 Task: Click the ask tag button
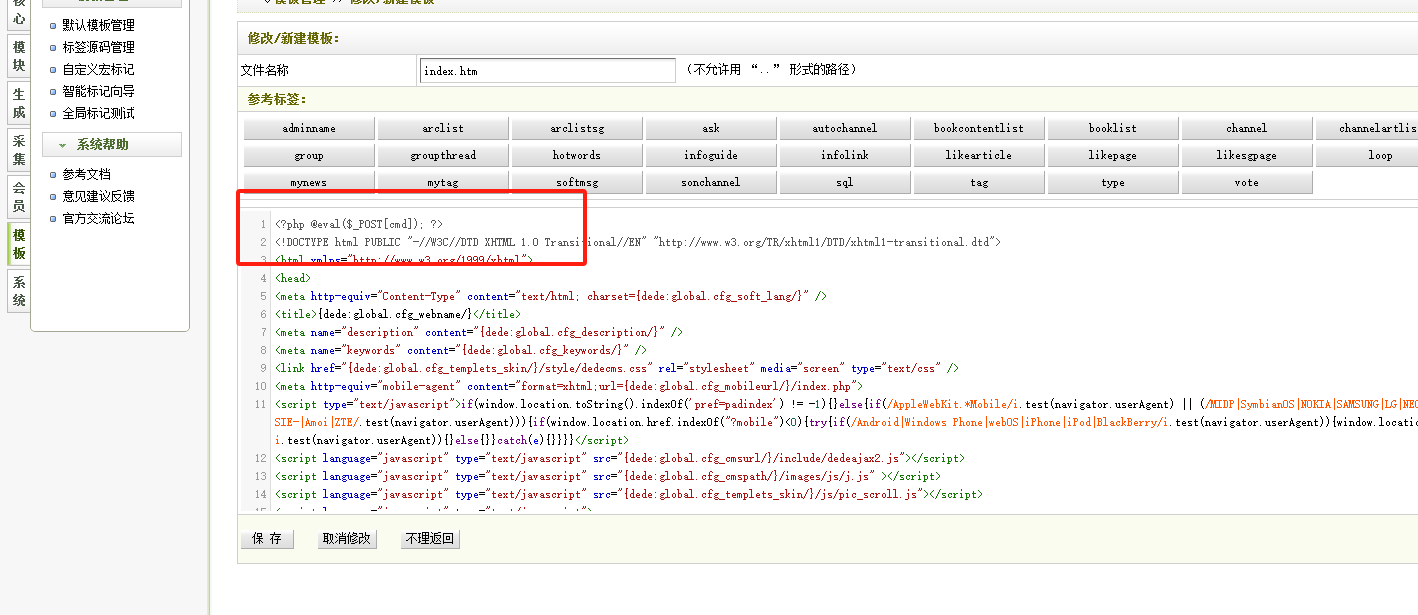(711, 128)
